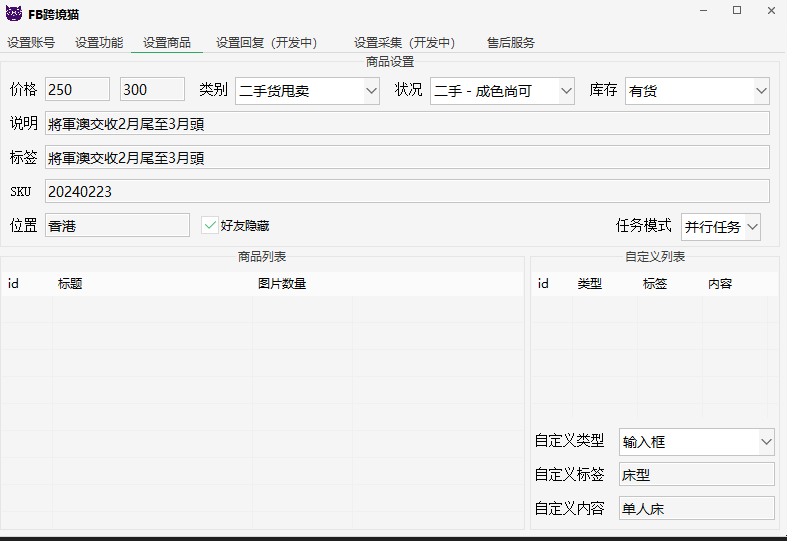Image resolution: width=787 pixels, height=541 pixels.
Task: Open 设置回复 (开发中) tab
Action: tap(266, 43)
